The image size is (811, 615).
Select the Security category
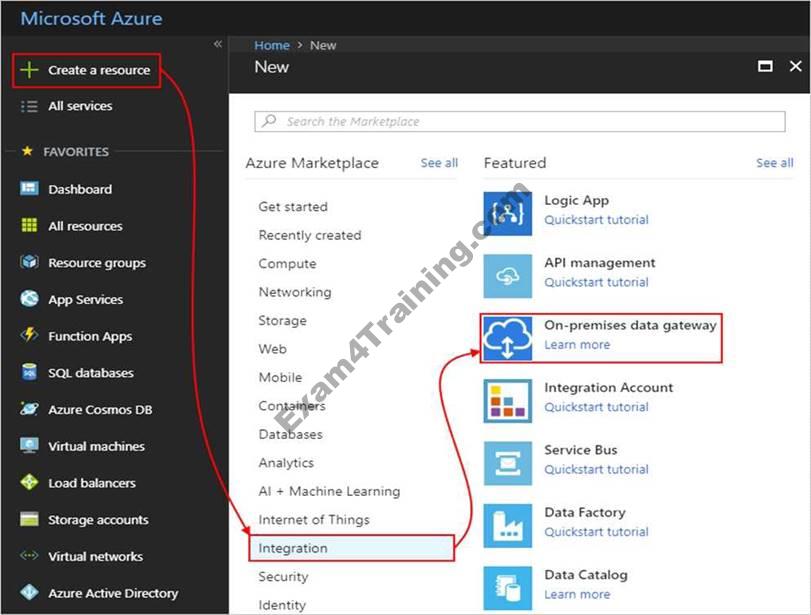click(283, 577)
